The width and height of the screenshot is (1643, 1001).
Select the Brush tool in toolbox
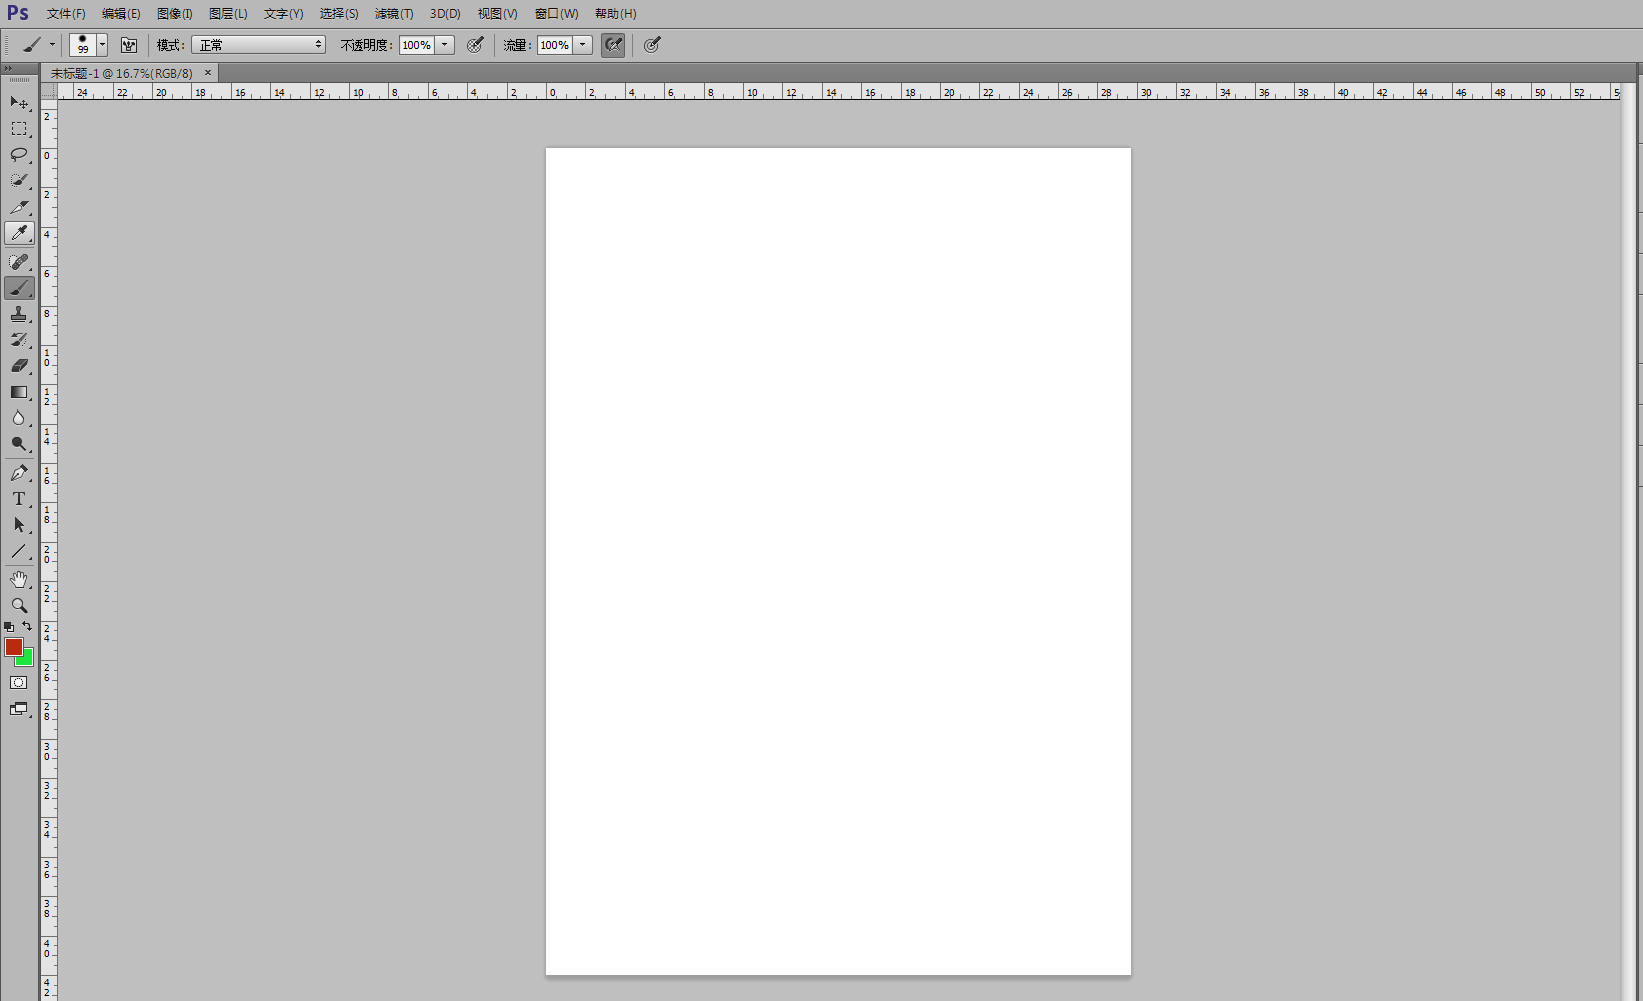19,288
